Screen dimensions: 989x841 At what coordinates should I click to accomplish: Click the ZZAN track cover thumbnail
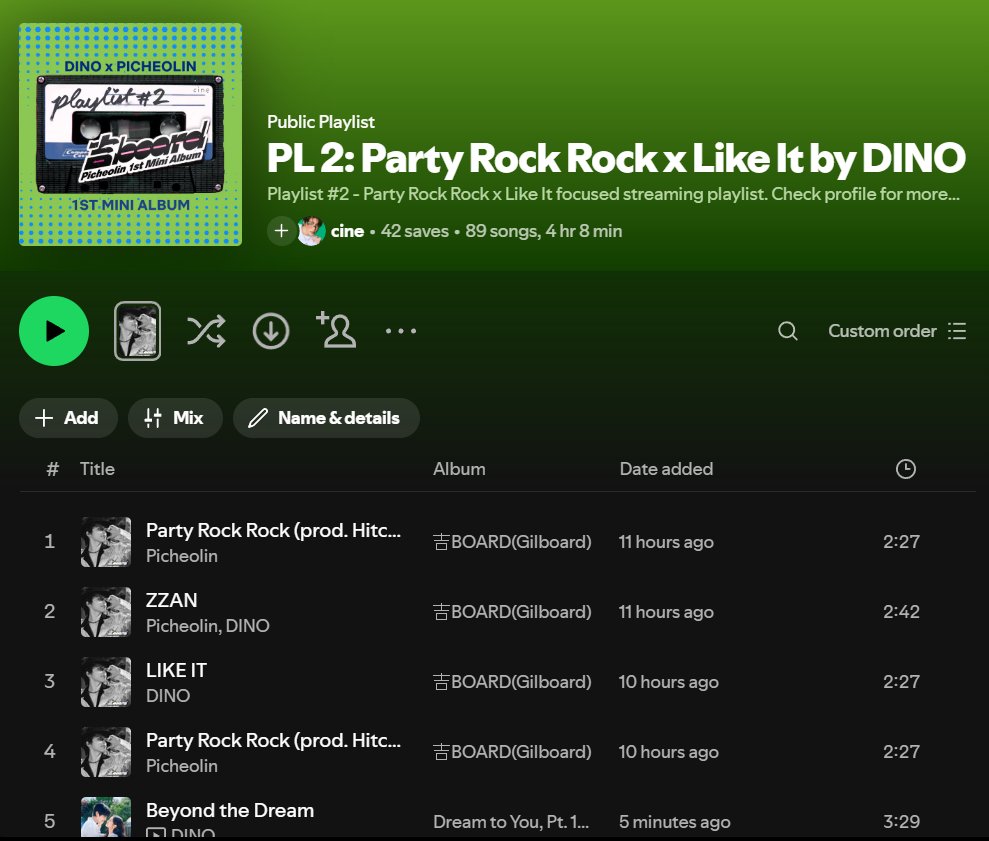pos(106,612)
